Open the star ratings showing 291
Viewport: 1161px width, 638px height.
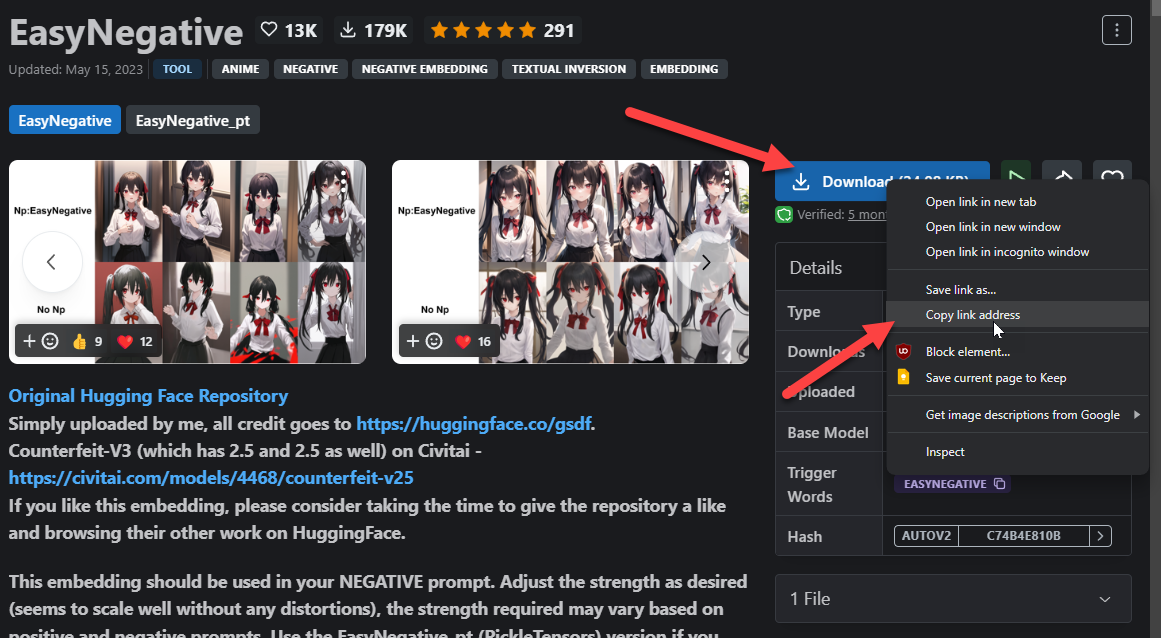pyautogui.click(x=503, y=30)
